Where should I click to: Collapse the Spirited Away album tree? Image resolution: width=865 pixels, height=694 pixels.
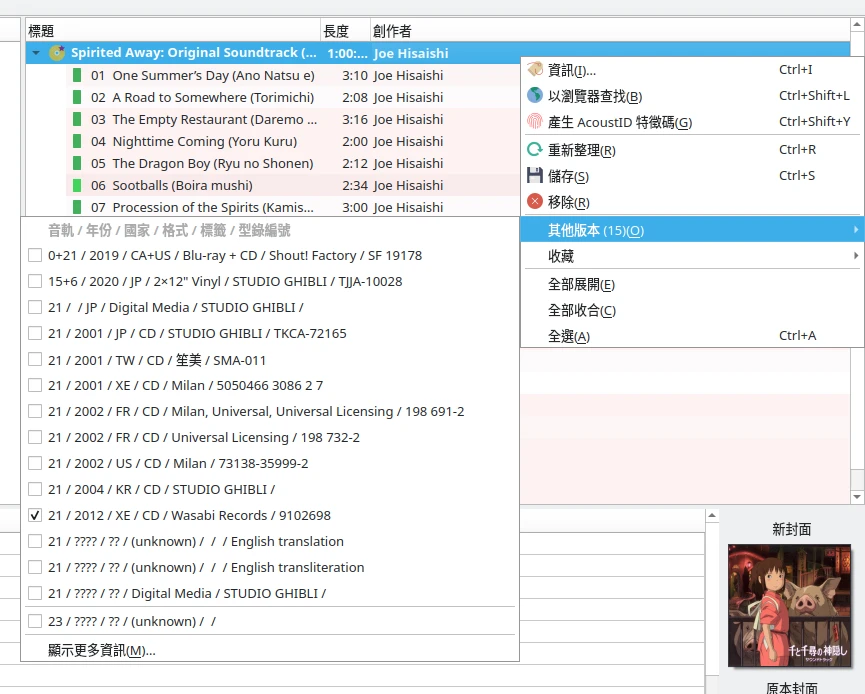36,53
